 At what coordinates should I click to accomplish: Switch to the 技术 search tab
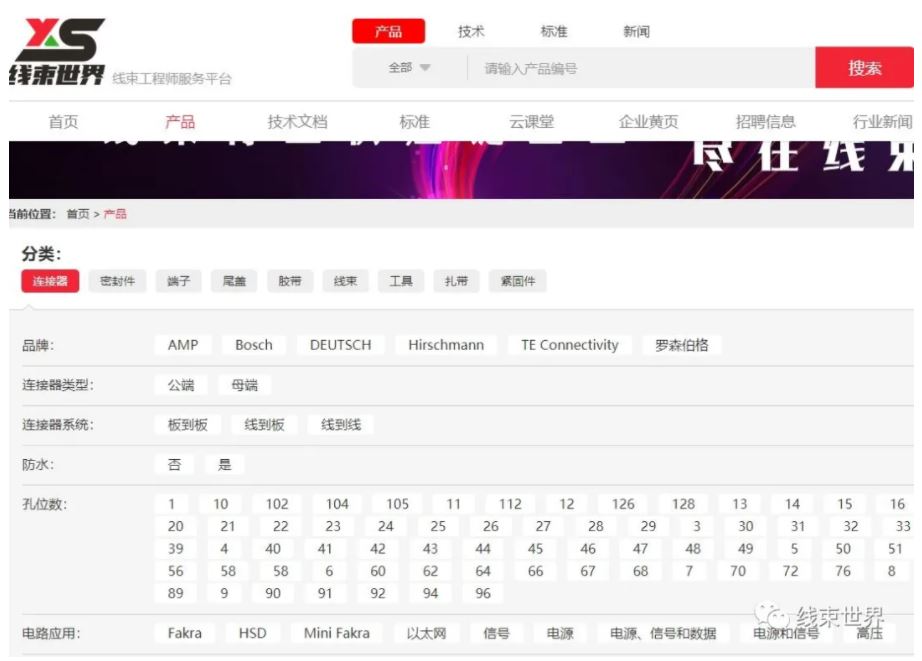click(x=471, y=31)
